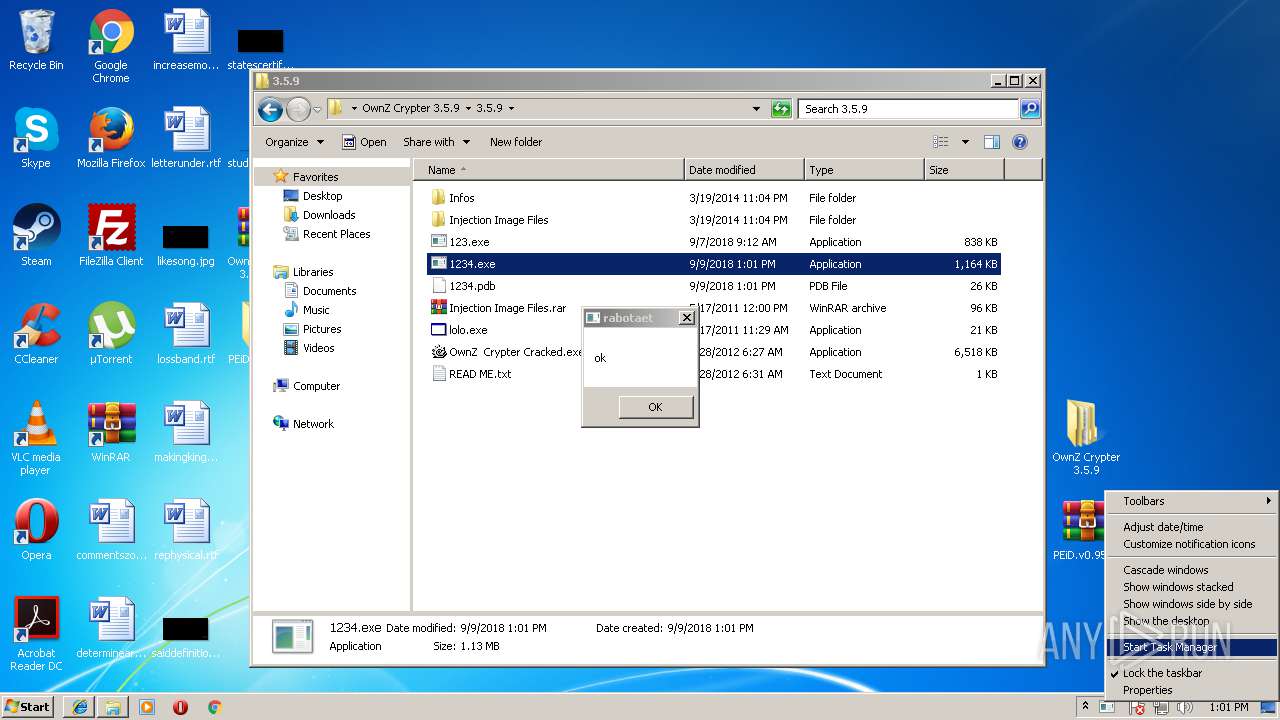Toggle the preview pane icon

pyautogui.click(x=991, y=142)
